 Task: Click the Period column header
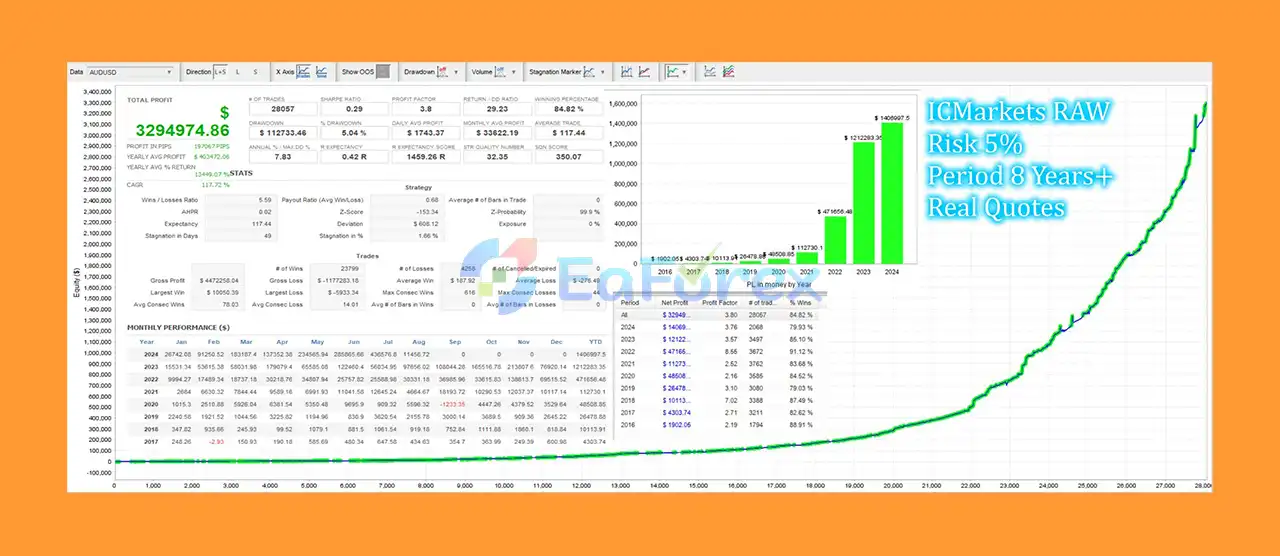630,301
